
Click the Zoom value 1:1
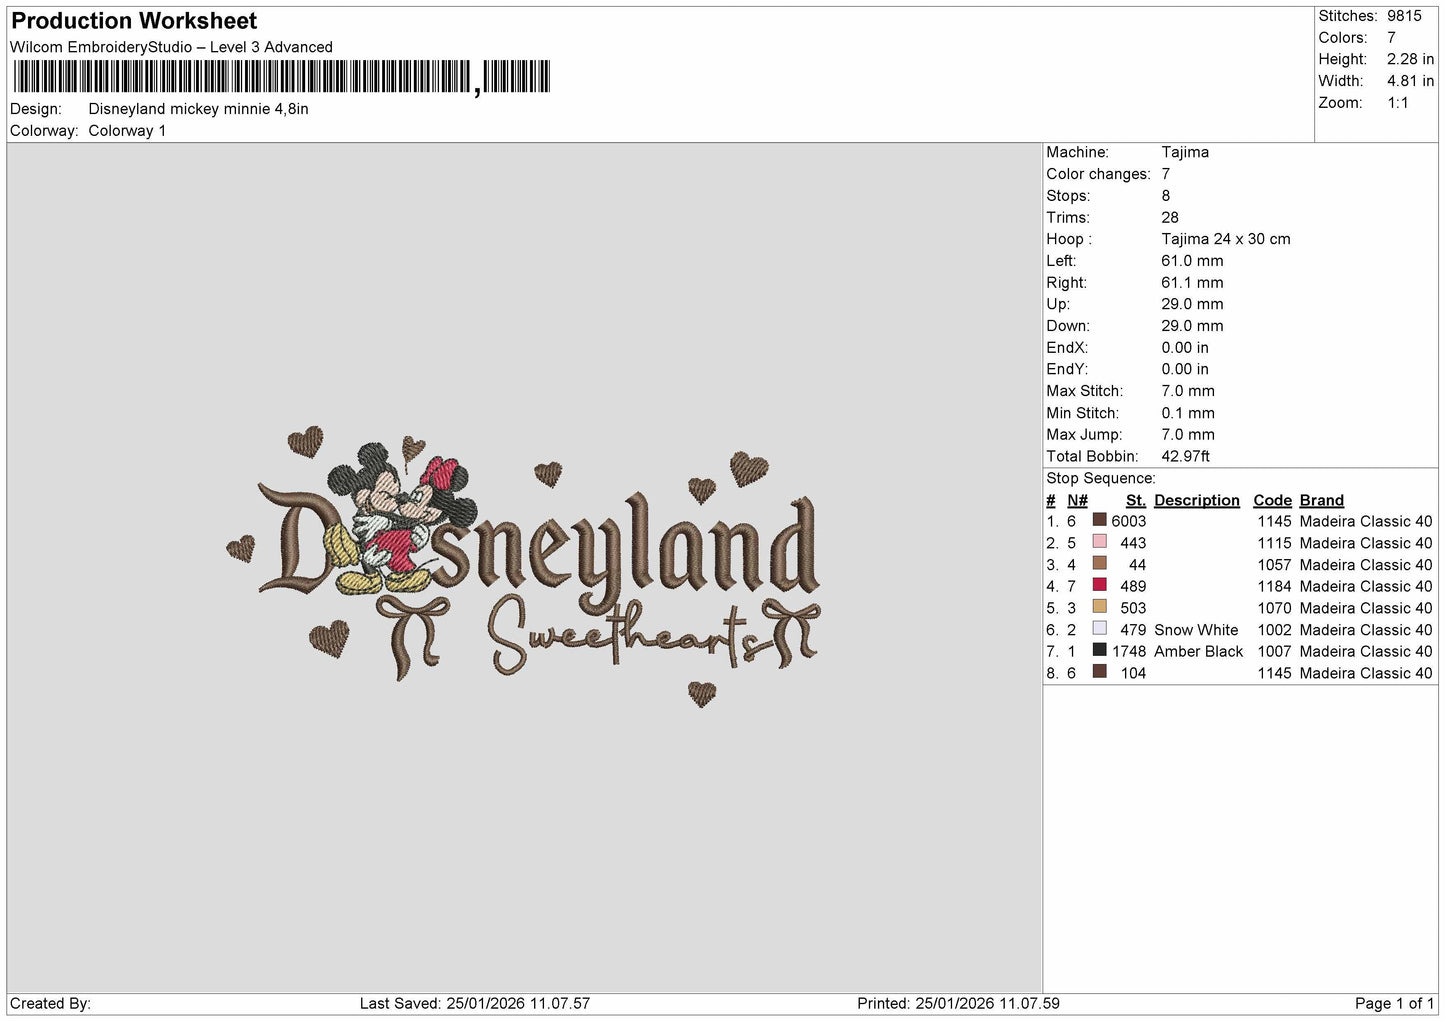(1397, 103)
